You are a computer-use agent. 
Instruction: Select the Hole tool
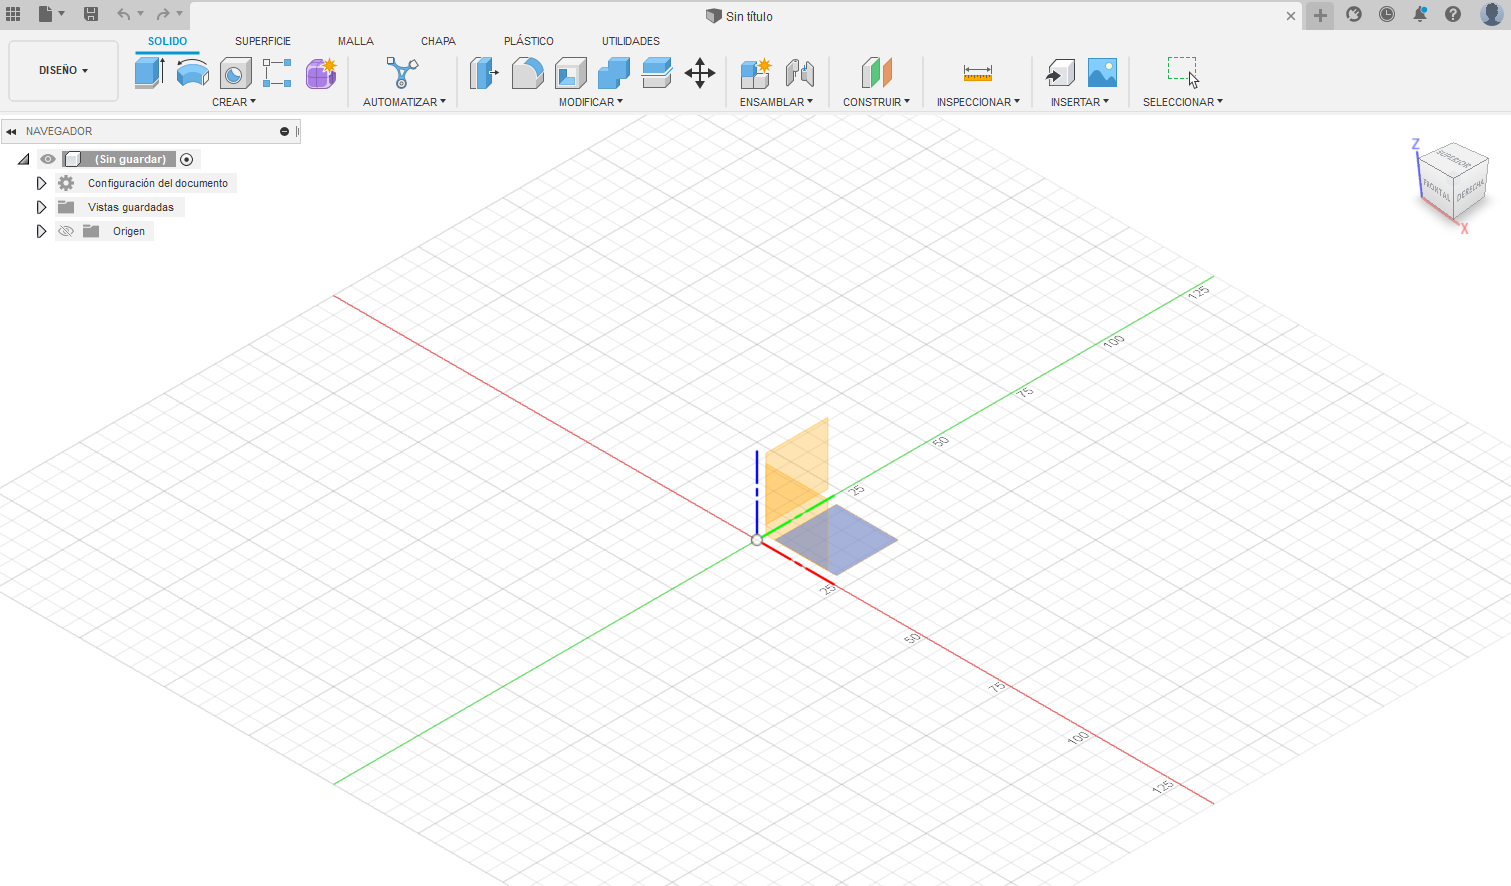click(x=235, y=73)
